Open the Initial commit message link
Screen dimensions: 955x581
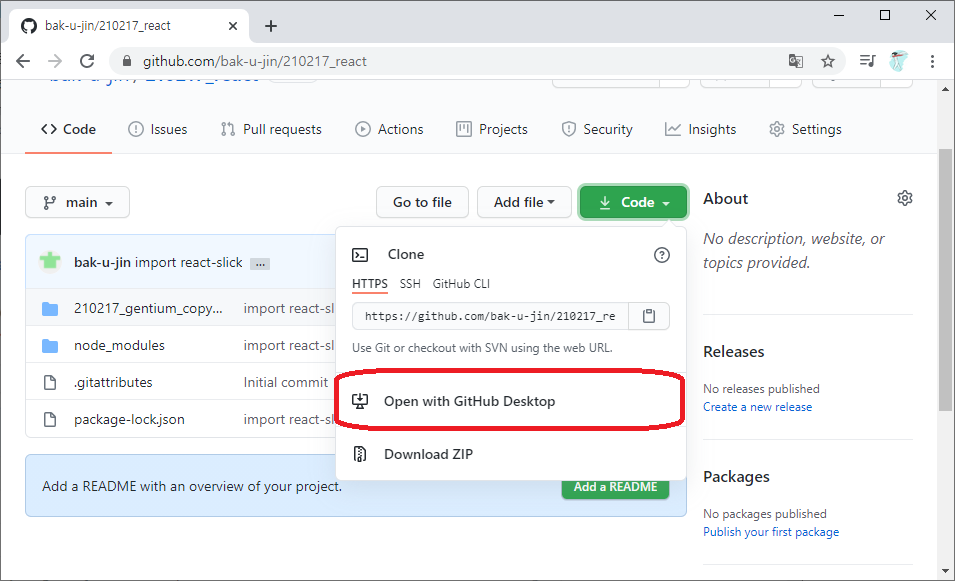point(286,382)
